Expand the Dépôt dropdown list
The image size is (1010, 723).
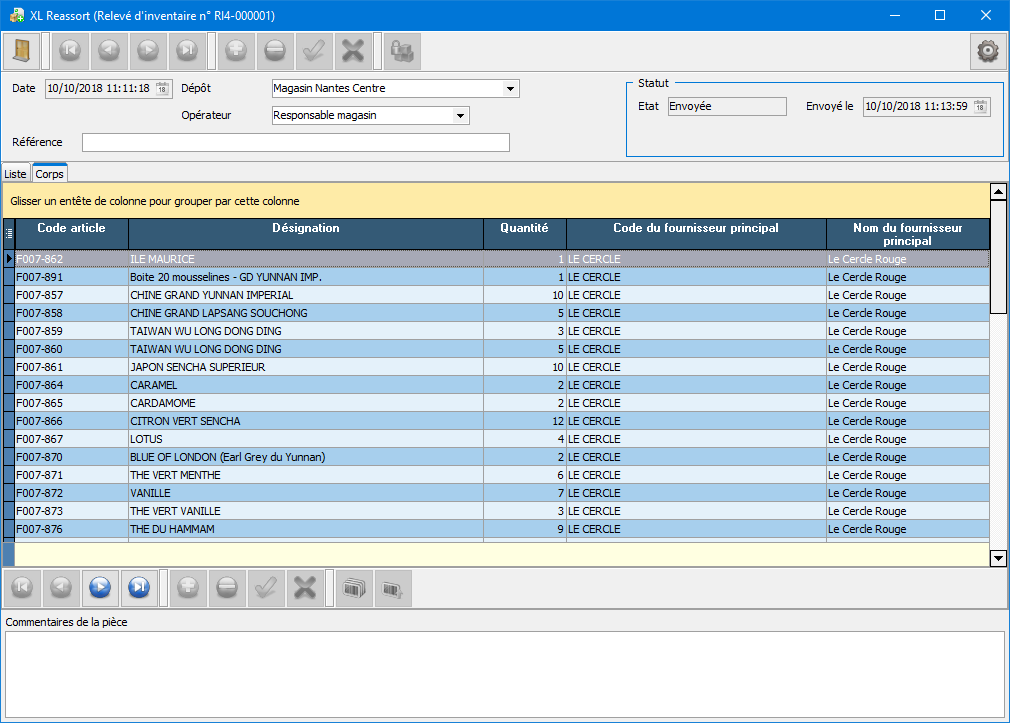pyautogui.click(x=511, y=89)
